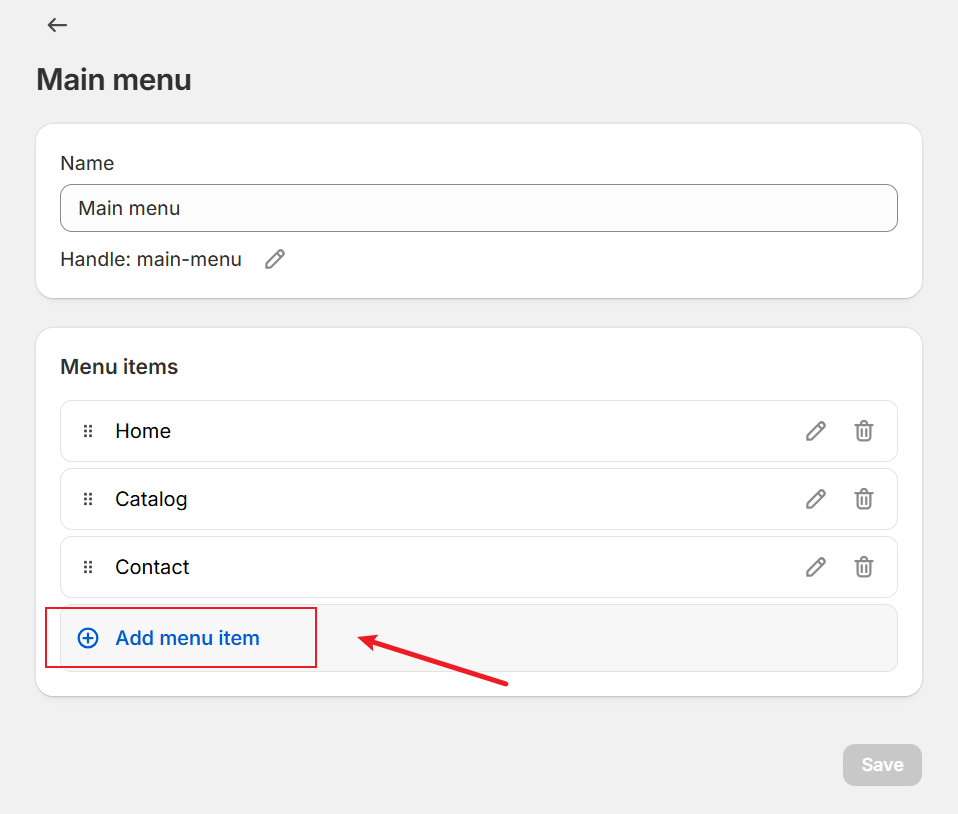Select the Home menu item row
Image resolution: width=958 pixels, height=814 pixels.
click(x=479, y=431)
